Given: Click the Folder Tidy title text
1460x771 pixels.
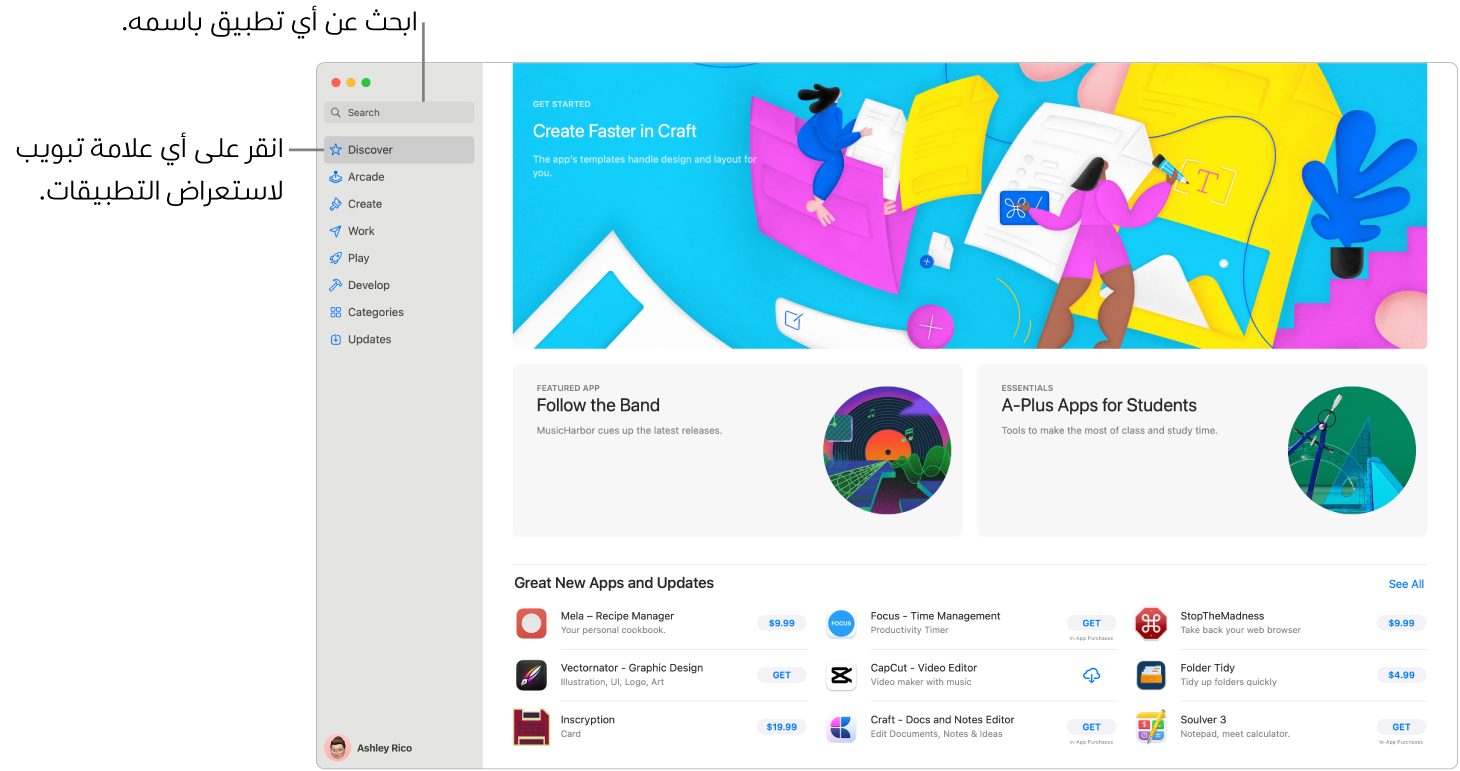Looking at the screenshot, I should point(1208,668).
